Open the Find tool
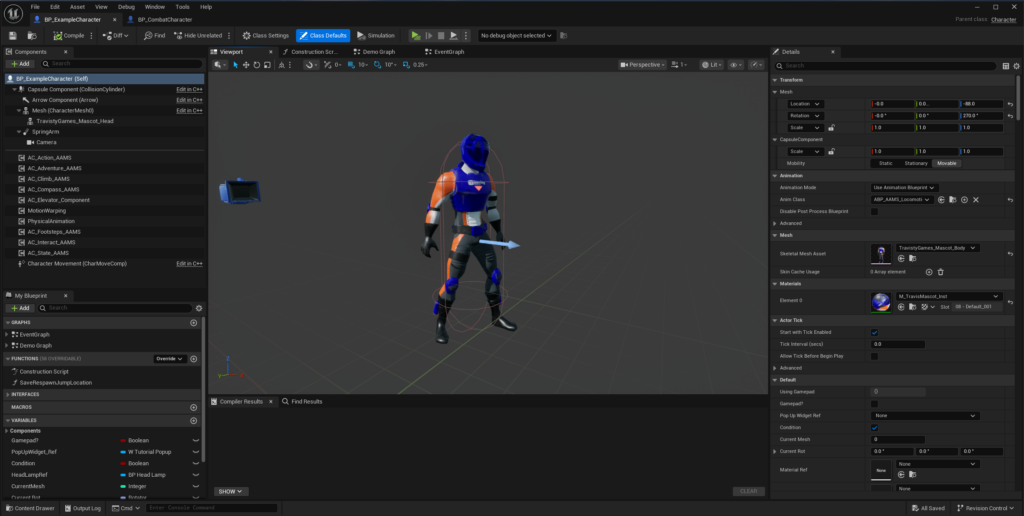The width and height of the screenshot is (1024, 516). pos(154,35)
